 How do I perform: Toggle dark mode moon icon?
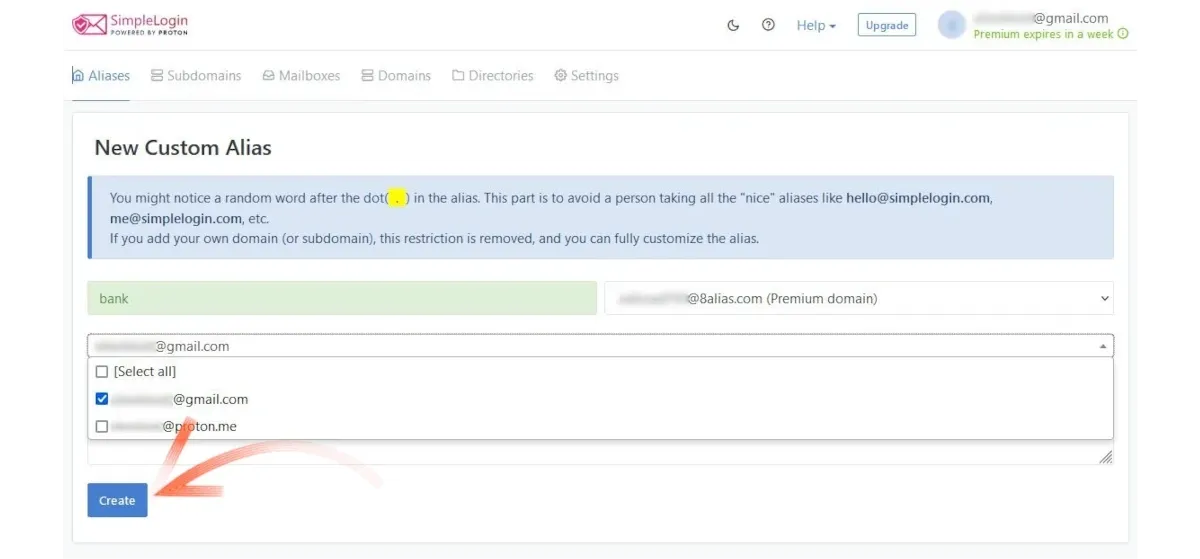click(733, 26)
